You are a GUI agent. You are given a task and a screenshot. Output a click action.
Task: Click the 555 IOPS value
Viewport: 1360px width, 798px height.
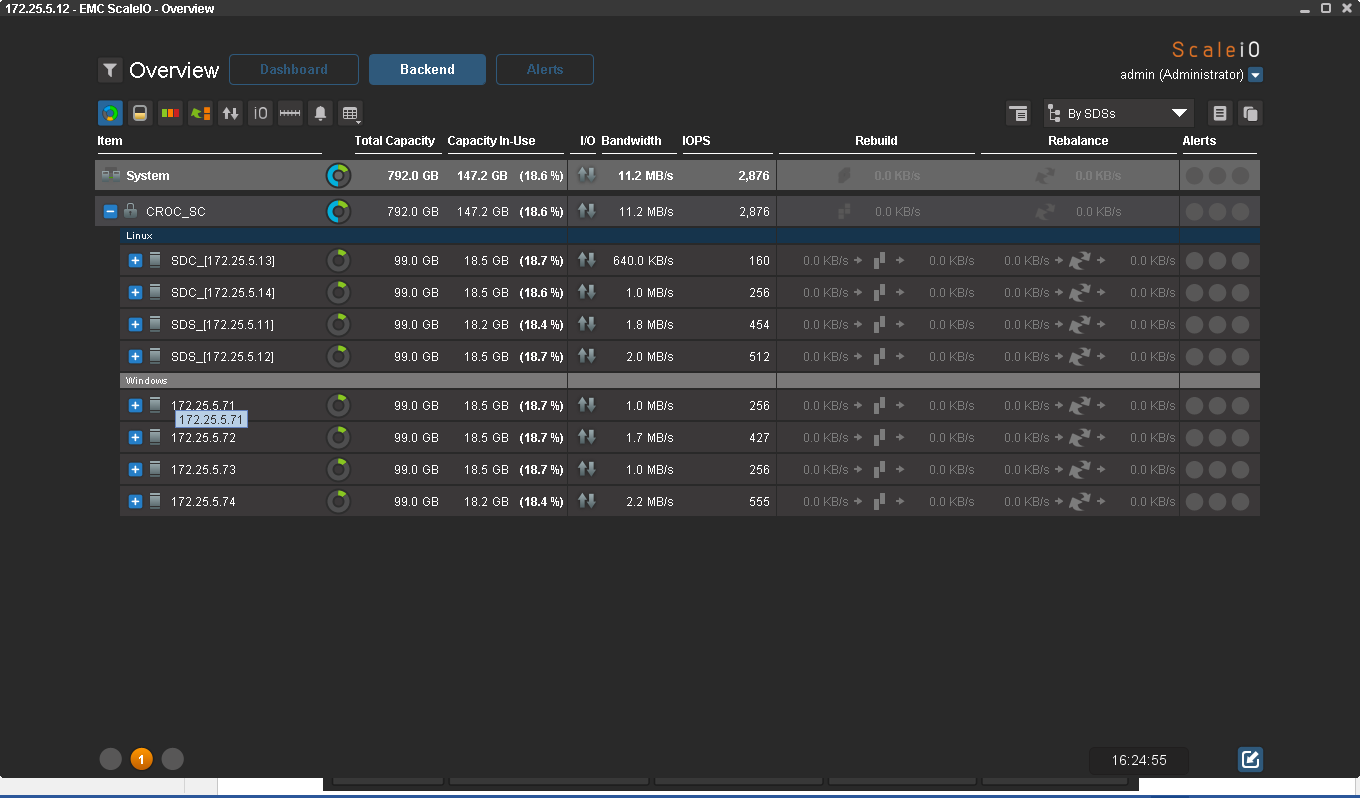760,502
